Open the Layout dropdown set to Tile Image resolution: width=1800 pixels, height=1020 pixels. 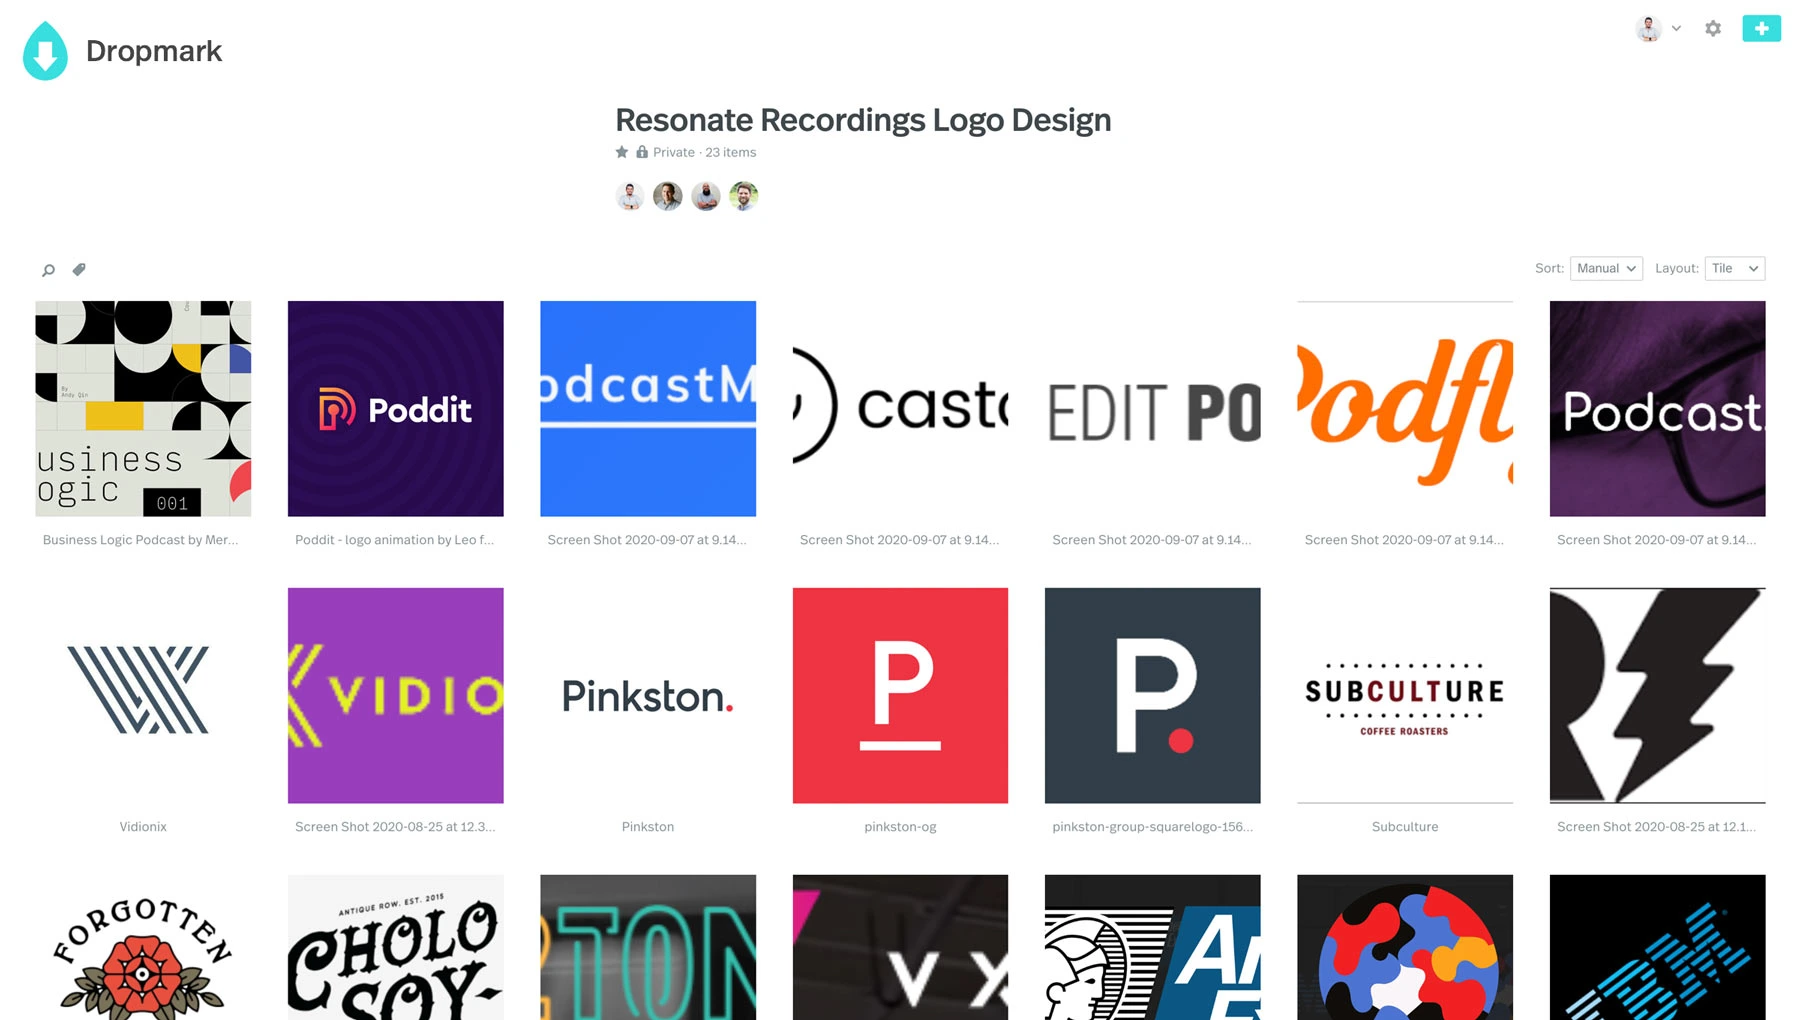(1735, 268)
